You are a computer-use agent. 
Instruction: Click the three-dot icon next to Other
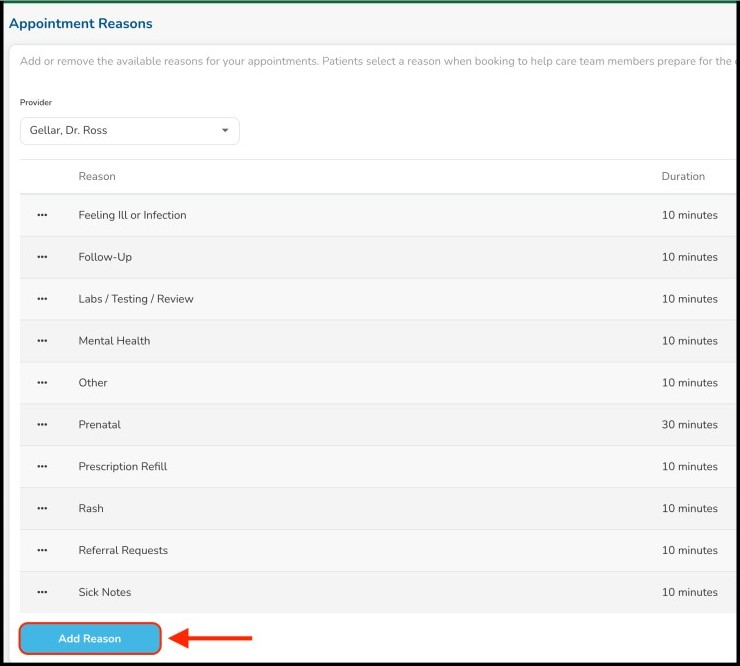click(42, 383)
